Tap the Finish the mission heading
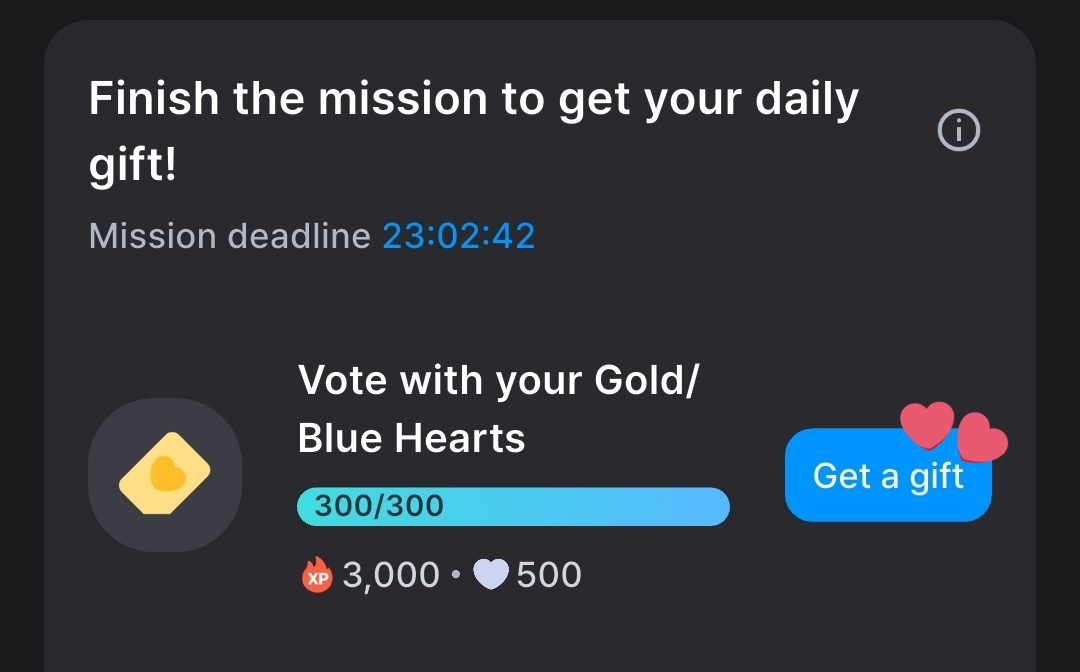The image size is (1080, 672). [x=474, y=131]
